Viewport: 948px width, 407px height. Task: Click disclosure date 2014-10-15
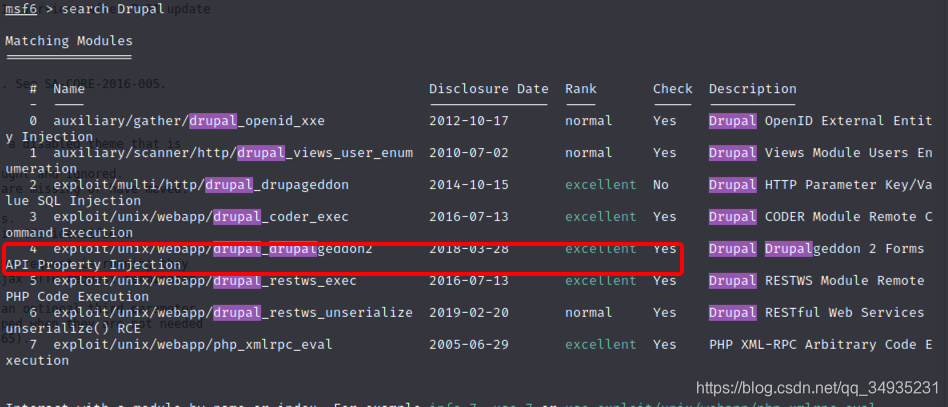tap(469, 184)
